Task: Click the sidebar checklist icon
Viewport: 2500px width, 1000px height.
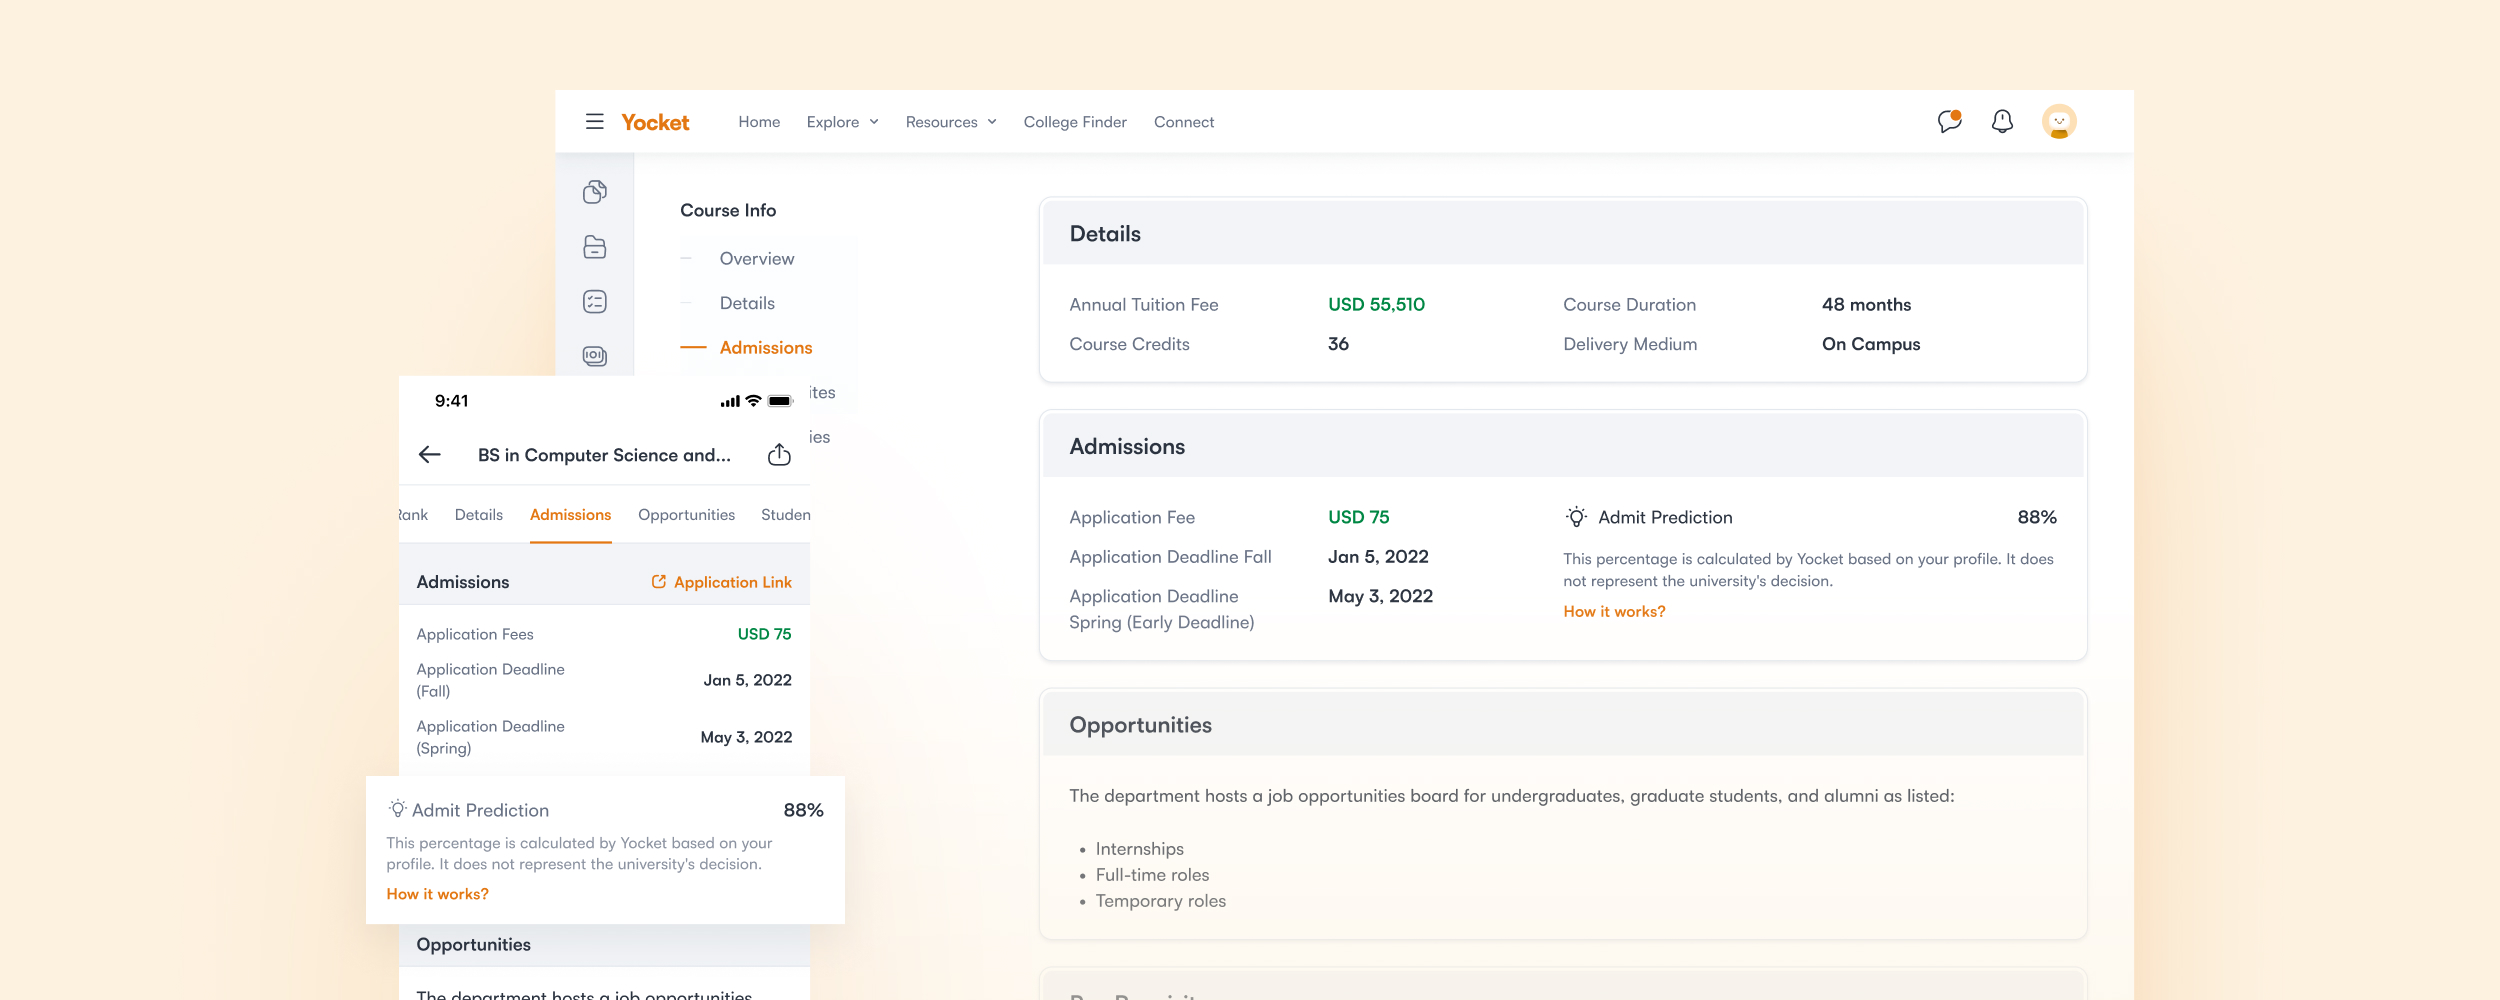Action: 595,302
